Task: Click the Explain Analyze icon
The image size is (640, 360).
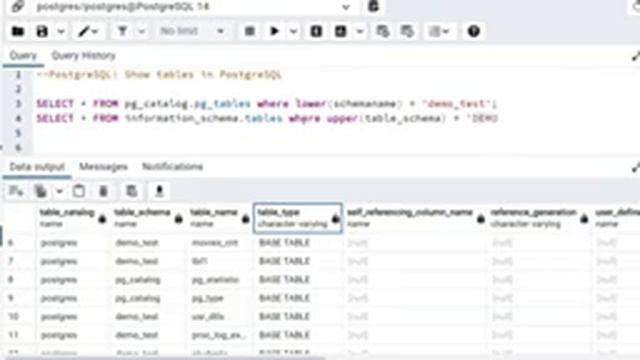Action: pos(340,31)
